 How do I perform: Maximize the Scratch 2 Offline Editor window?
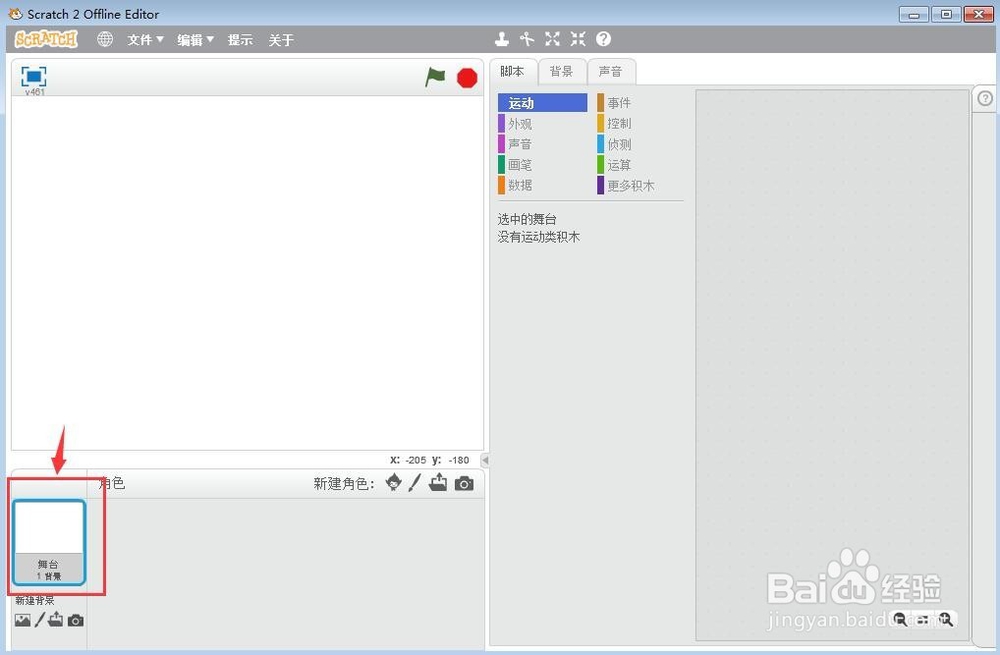946,14
